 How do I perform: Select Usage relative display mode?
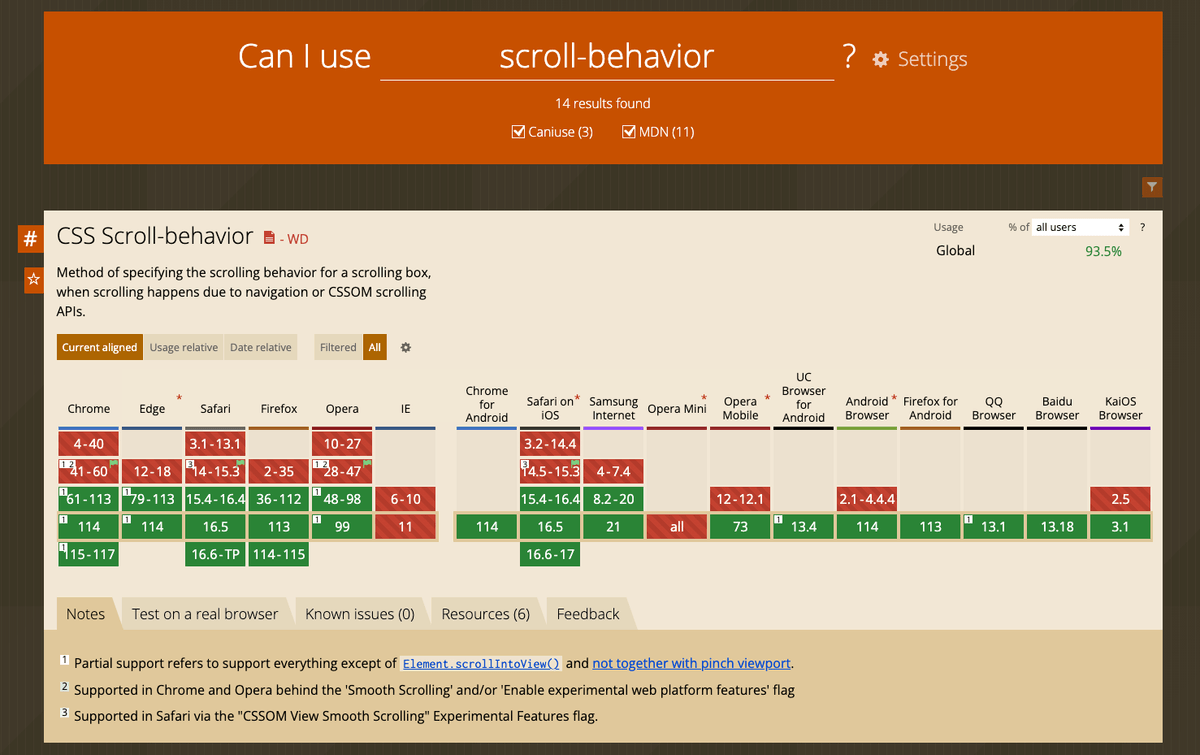pos(183,346)
